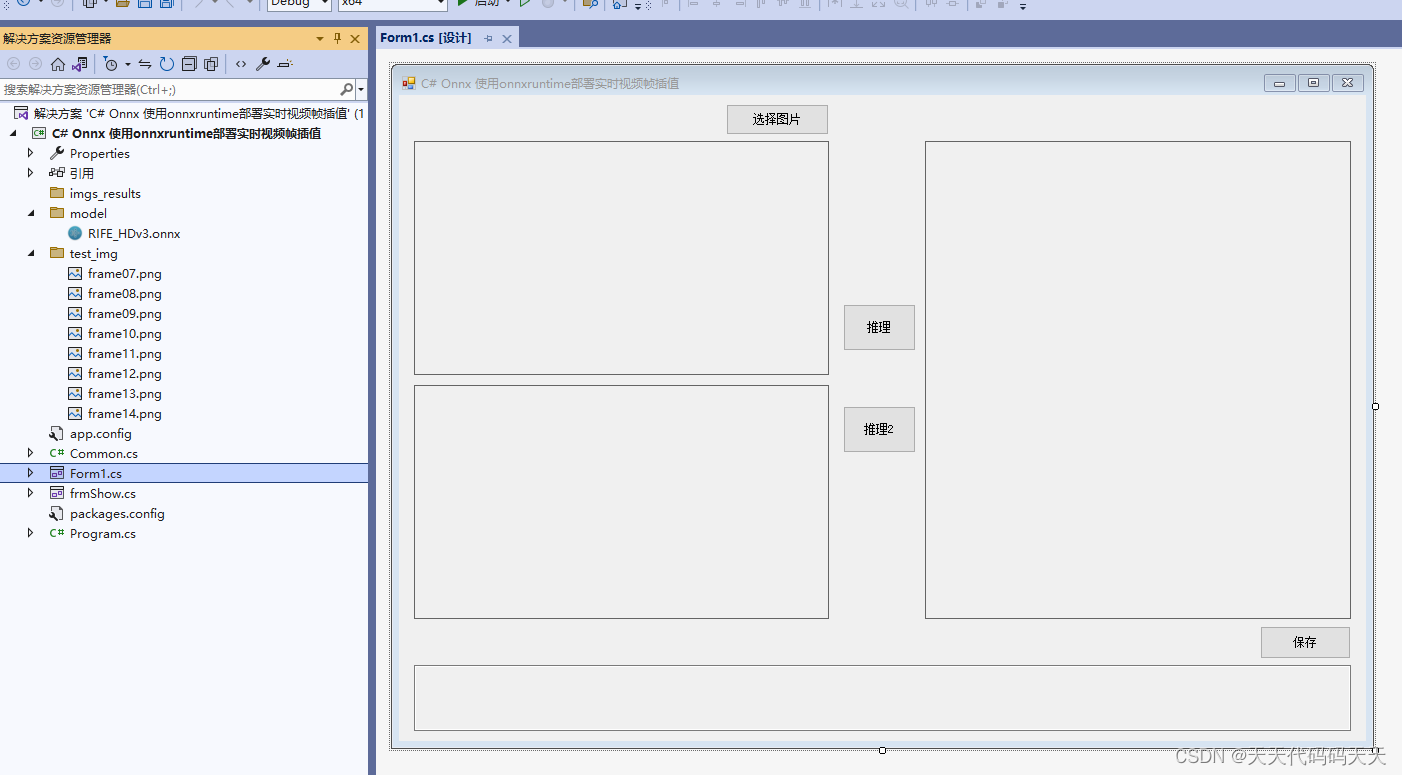
Task: Expand the pending changes filter dropdown arrow
Action: (128, 65)
